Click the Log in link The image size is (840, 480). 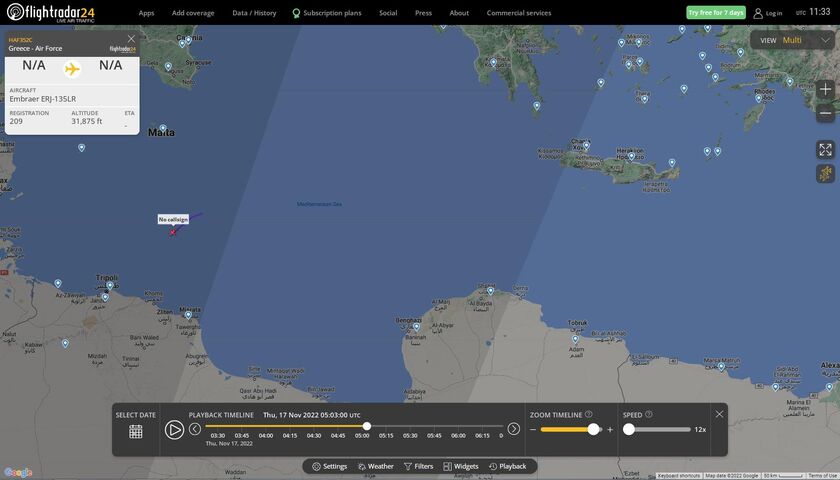(768, 13)
